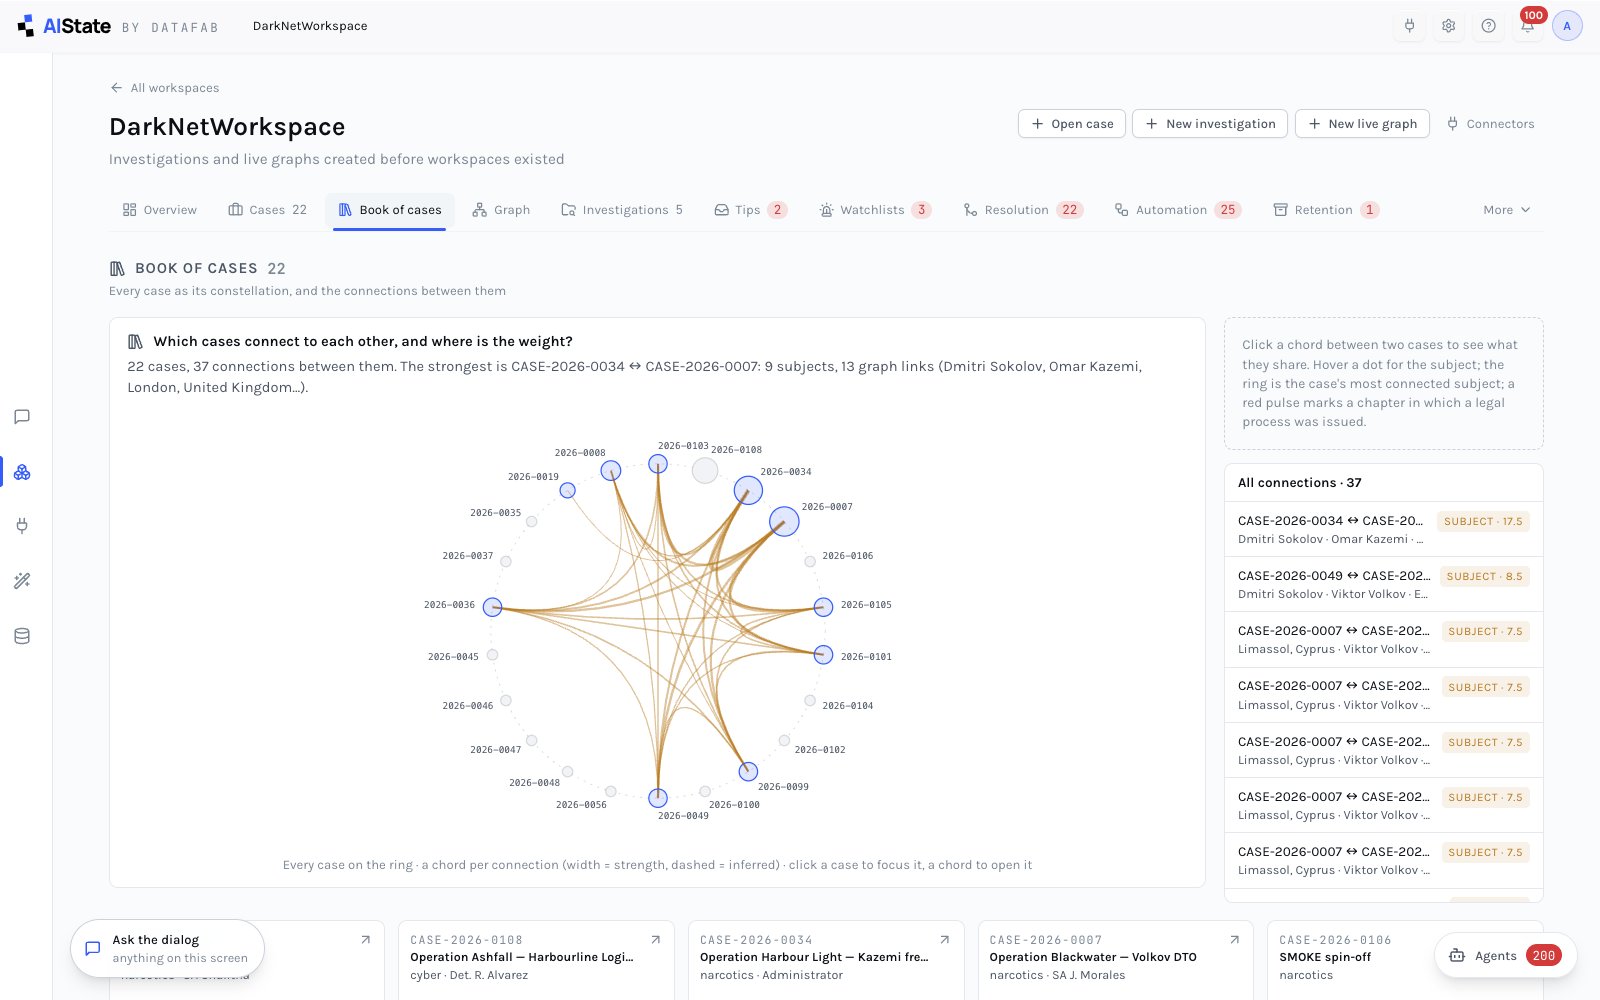
Task: Click DarkNetWorkspace in the top bar
Action: [x=310, y=26]
